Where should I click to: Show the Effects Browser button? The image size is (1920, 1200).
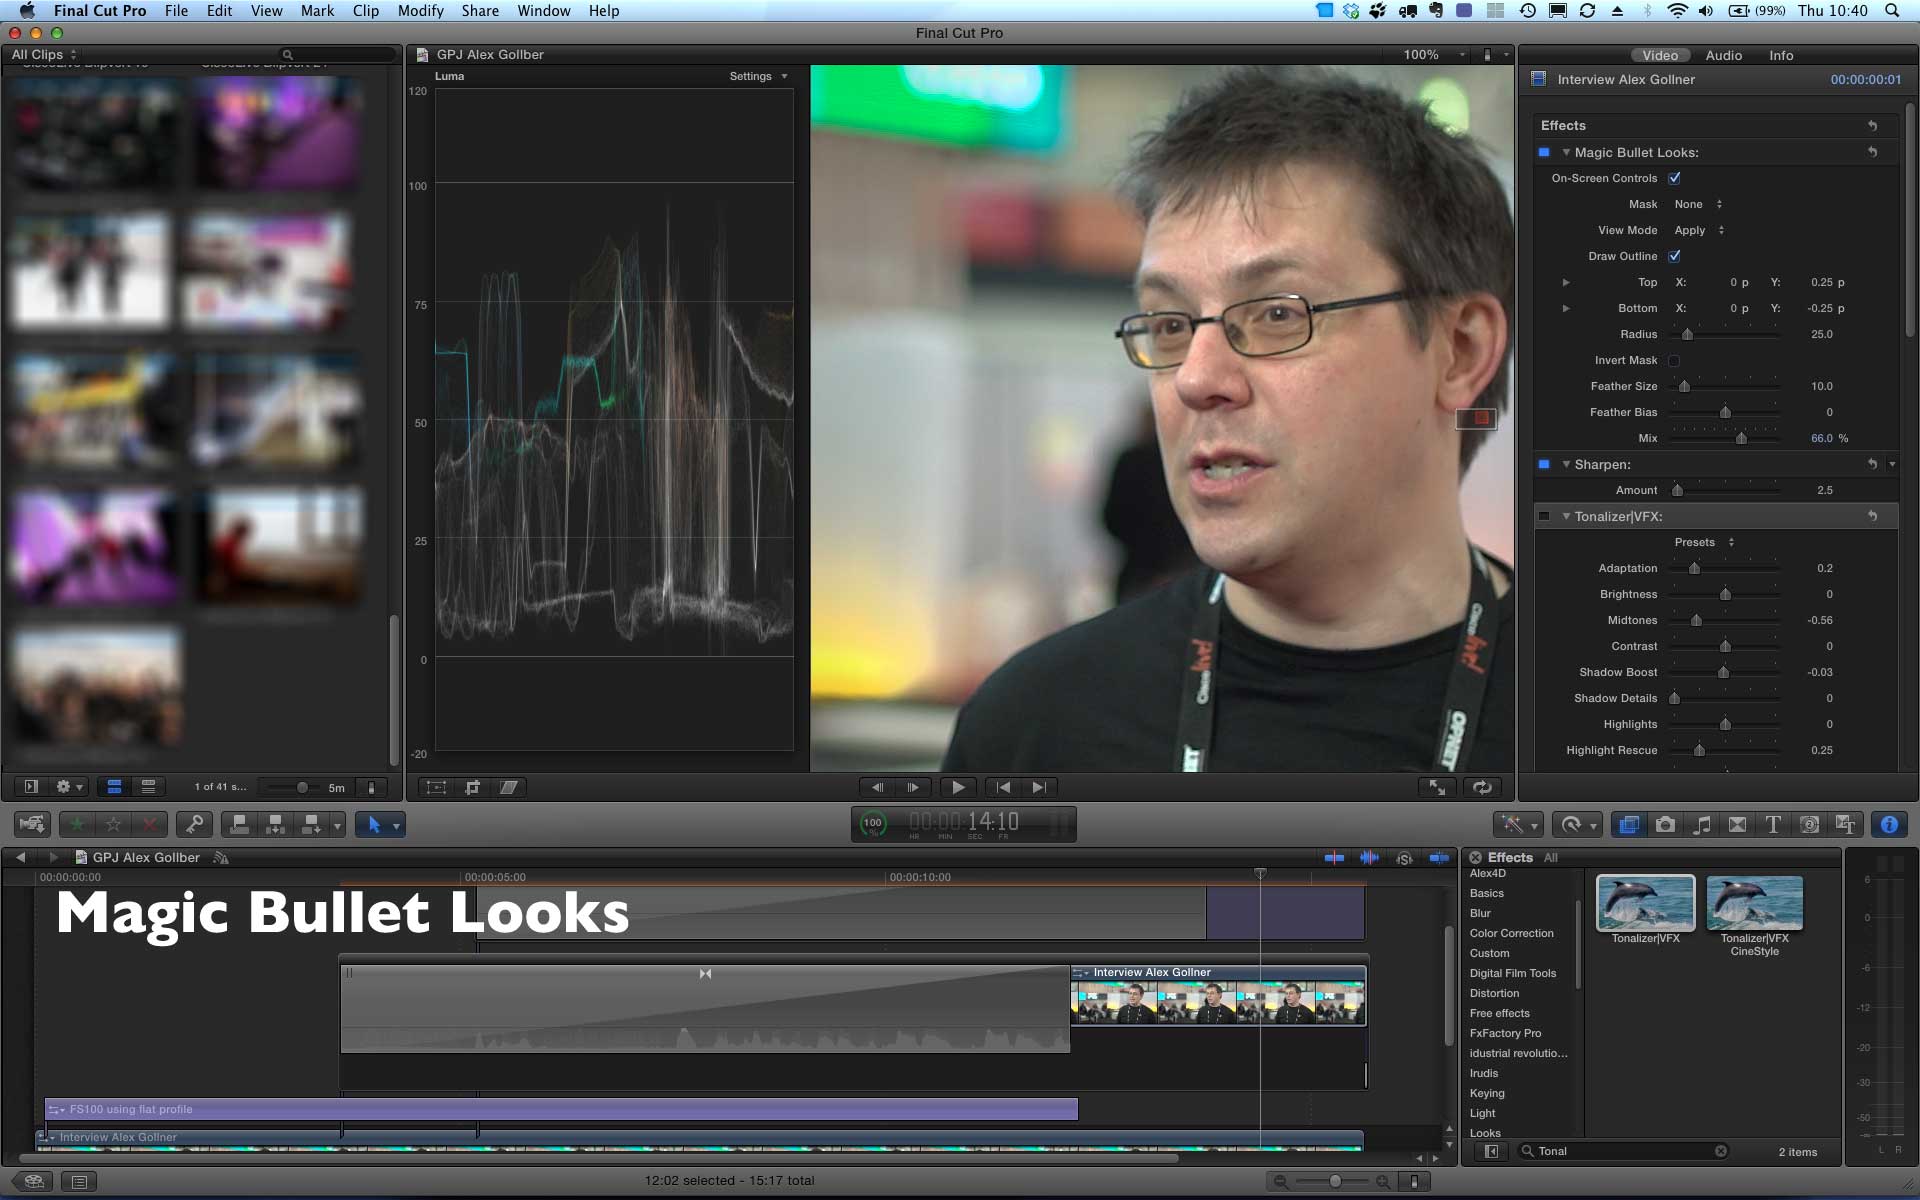pos(1629,825)
